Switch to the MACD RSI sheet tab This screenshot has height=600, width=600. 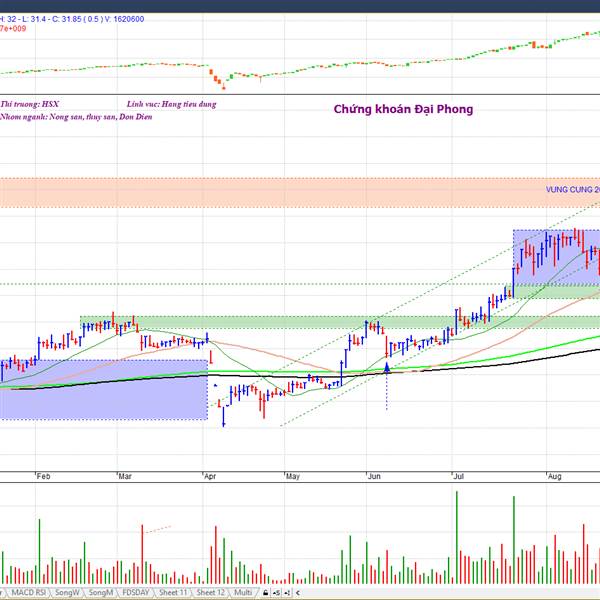[x=29, y=592]
